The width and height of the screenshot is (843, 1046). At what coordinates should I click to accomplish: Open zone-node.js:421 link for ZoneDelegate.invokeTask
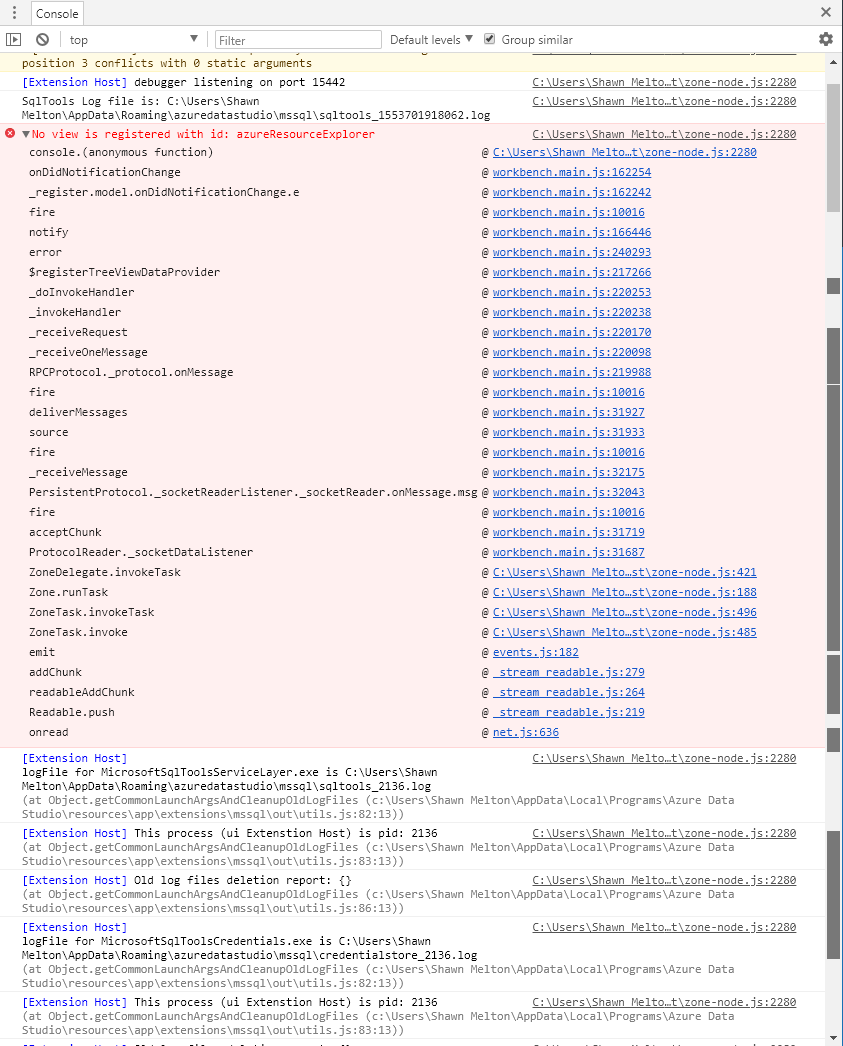coord(624,572)
